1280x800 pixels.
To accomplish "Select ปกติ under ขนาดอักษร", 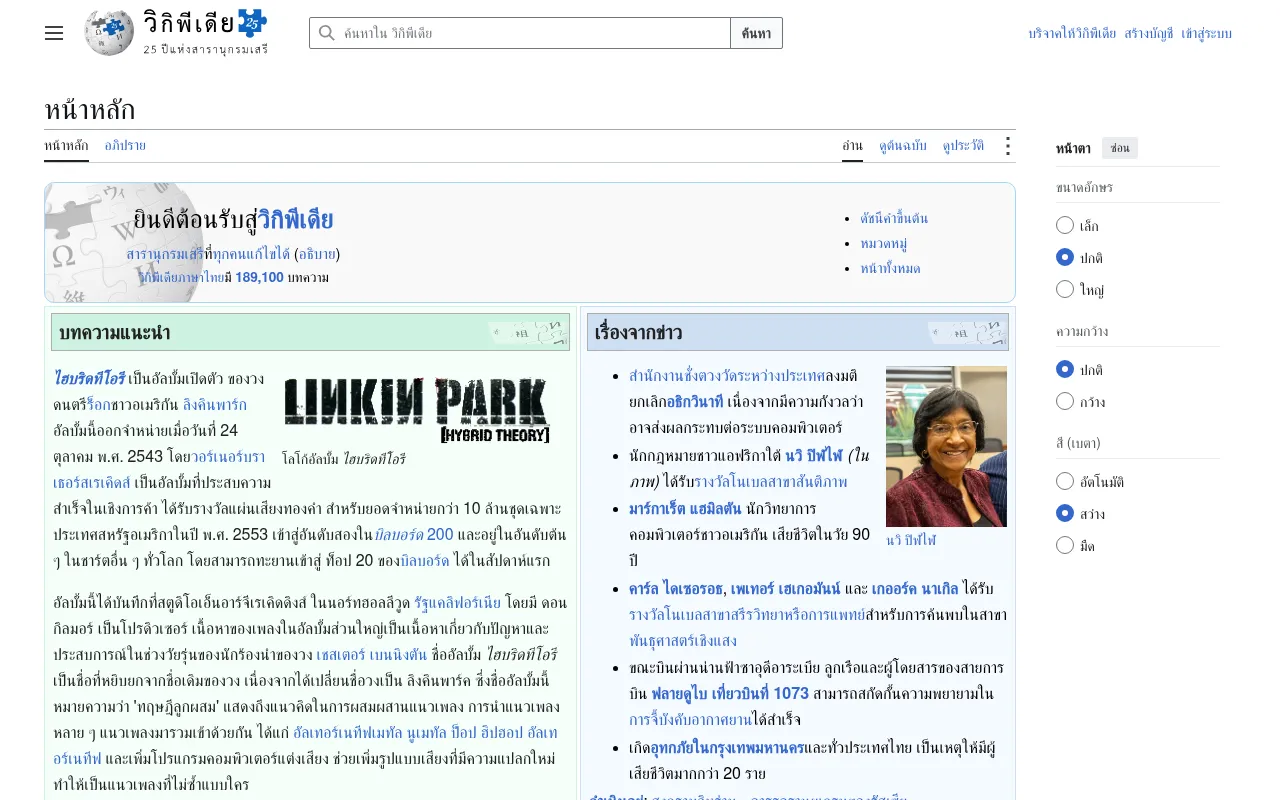I will (1065, 257).
